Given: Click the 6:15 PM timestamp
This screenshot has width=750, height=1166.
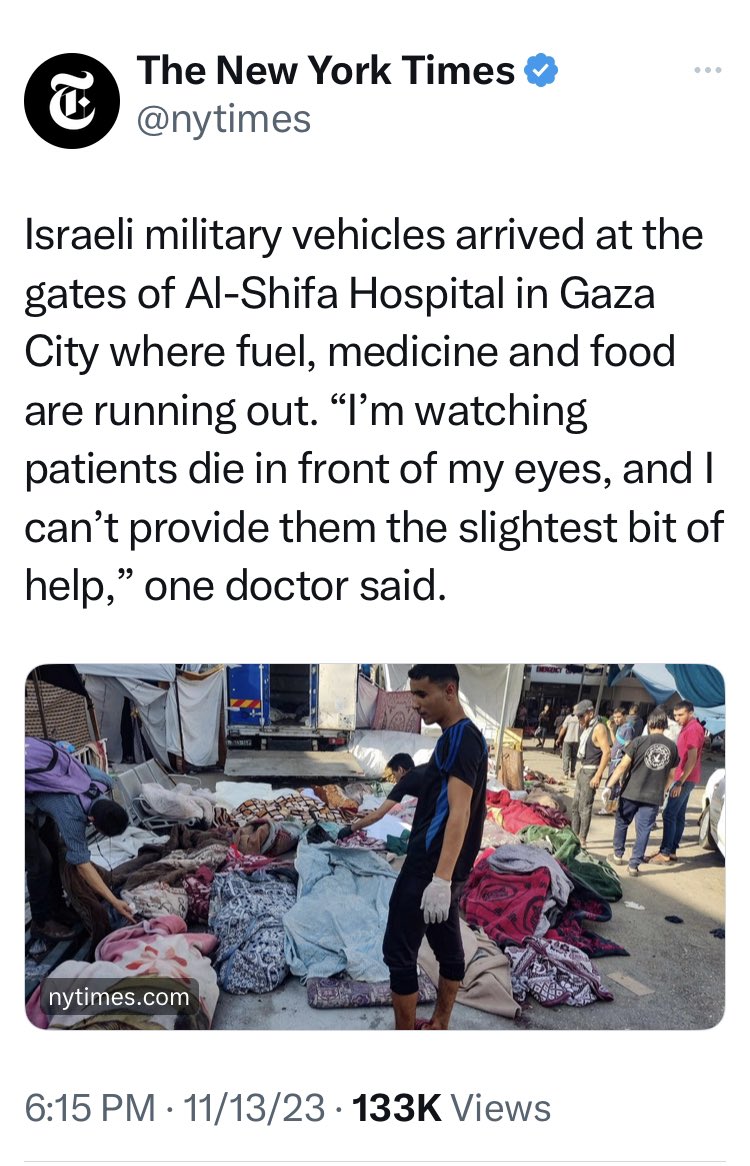Looking at the screenshot, I should (x=90, y=1108).
